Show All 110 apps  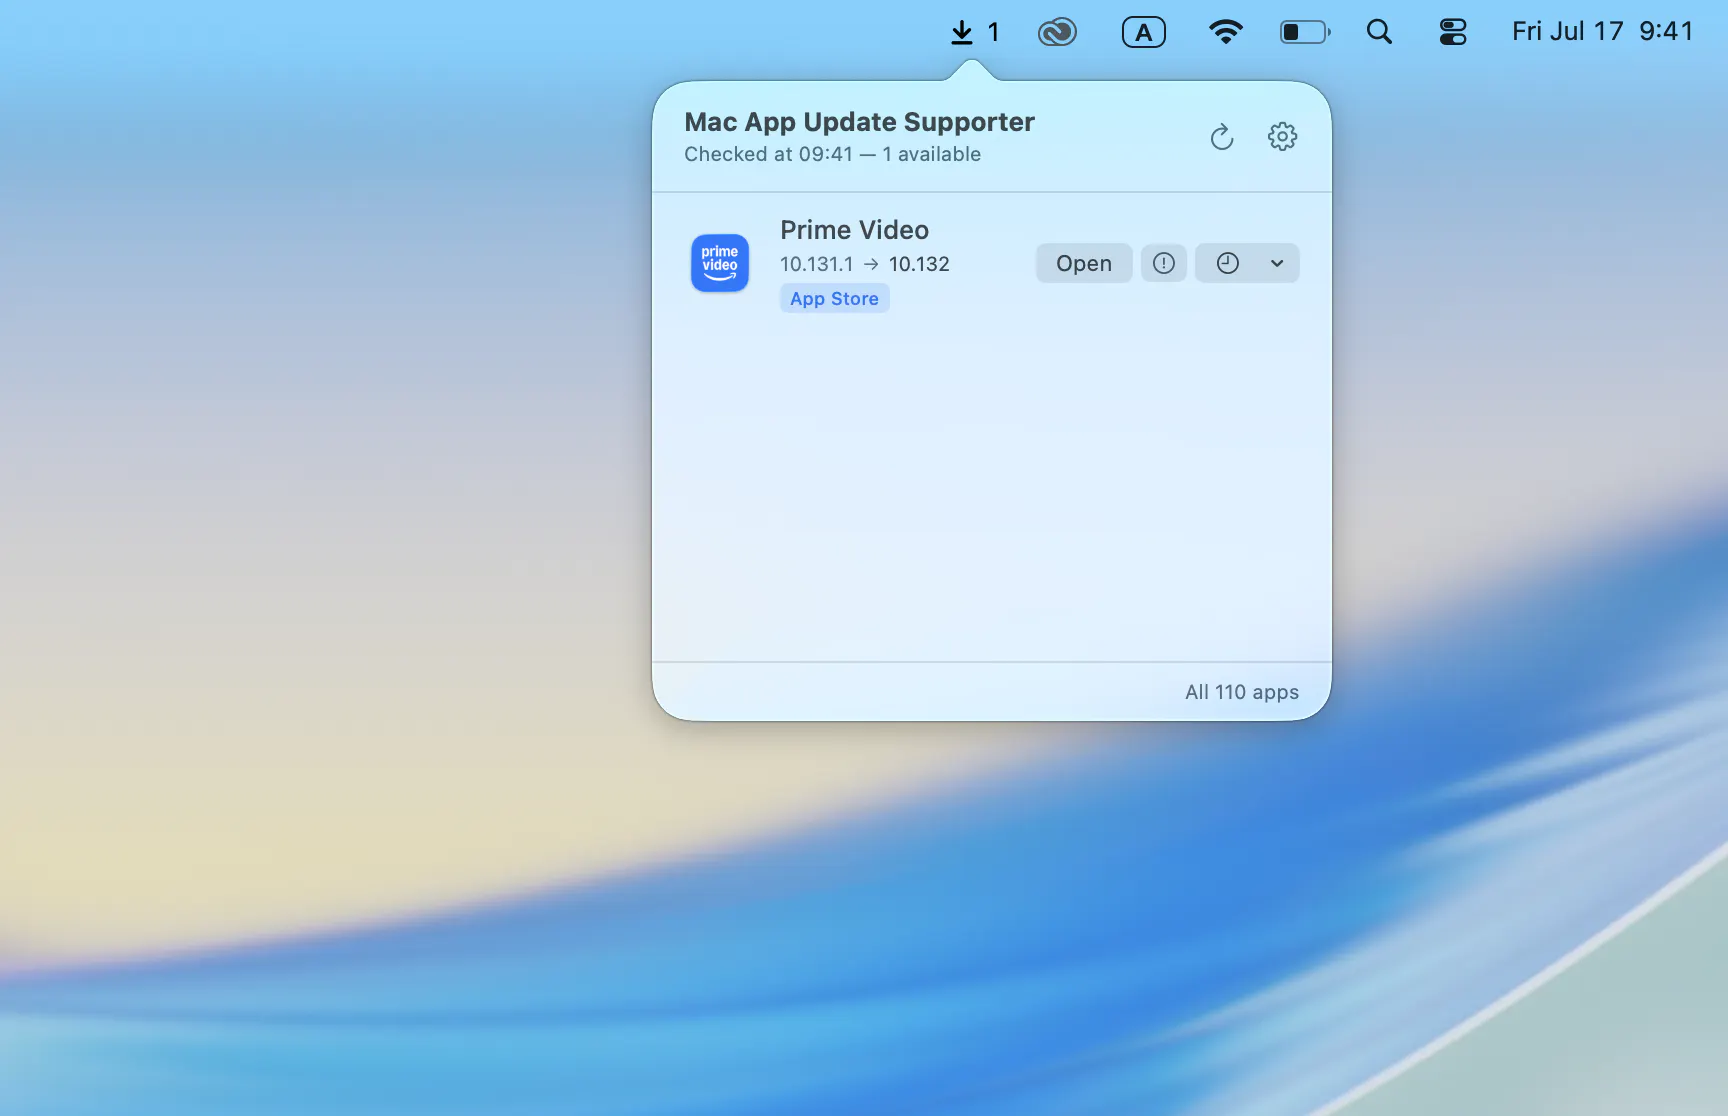tap(1242, 692)
